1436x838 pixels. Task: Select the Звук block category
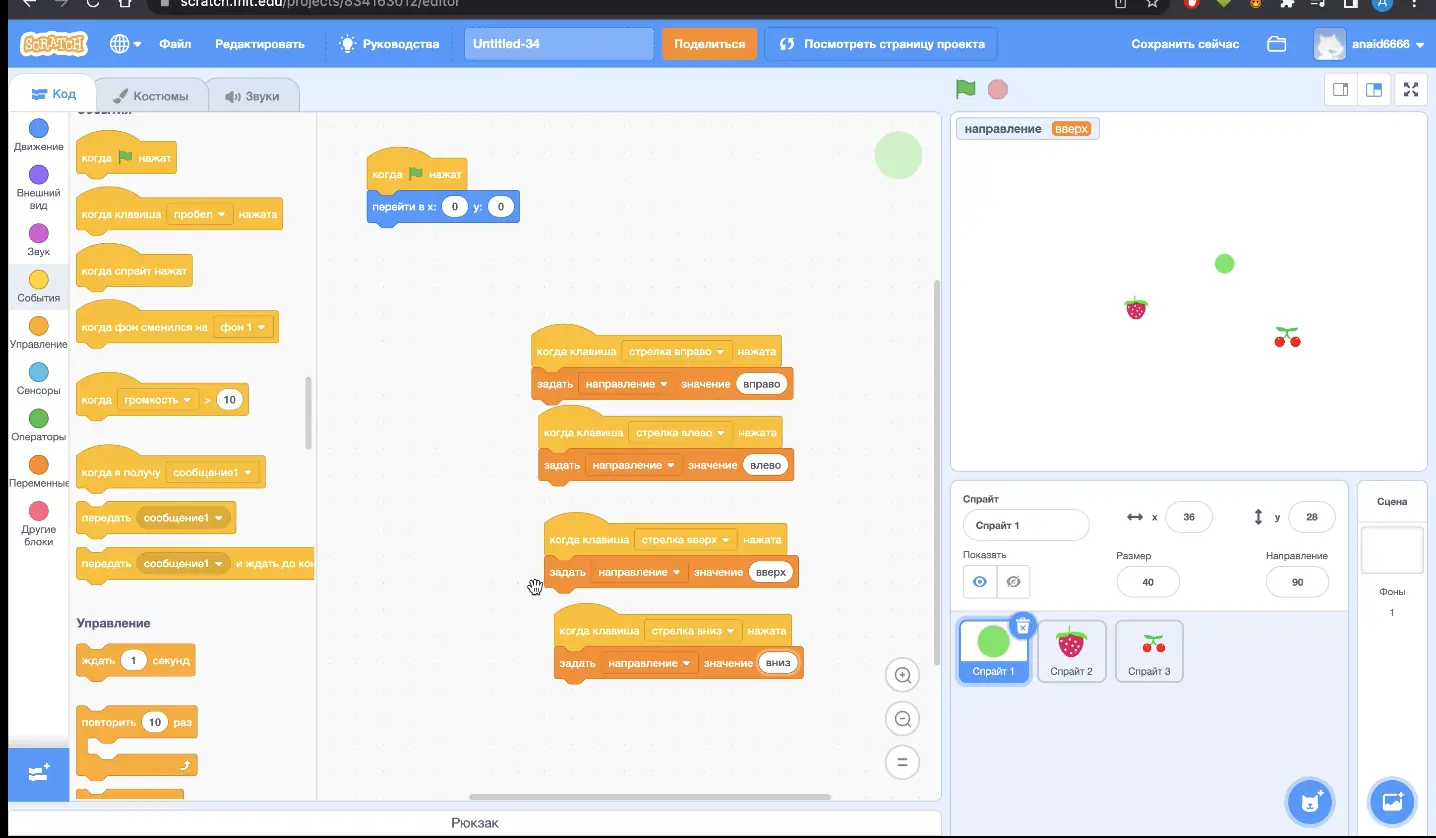(39, 240)
